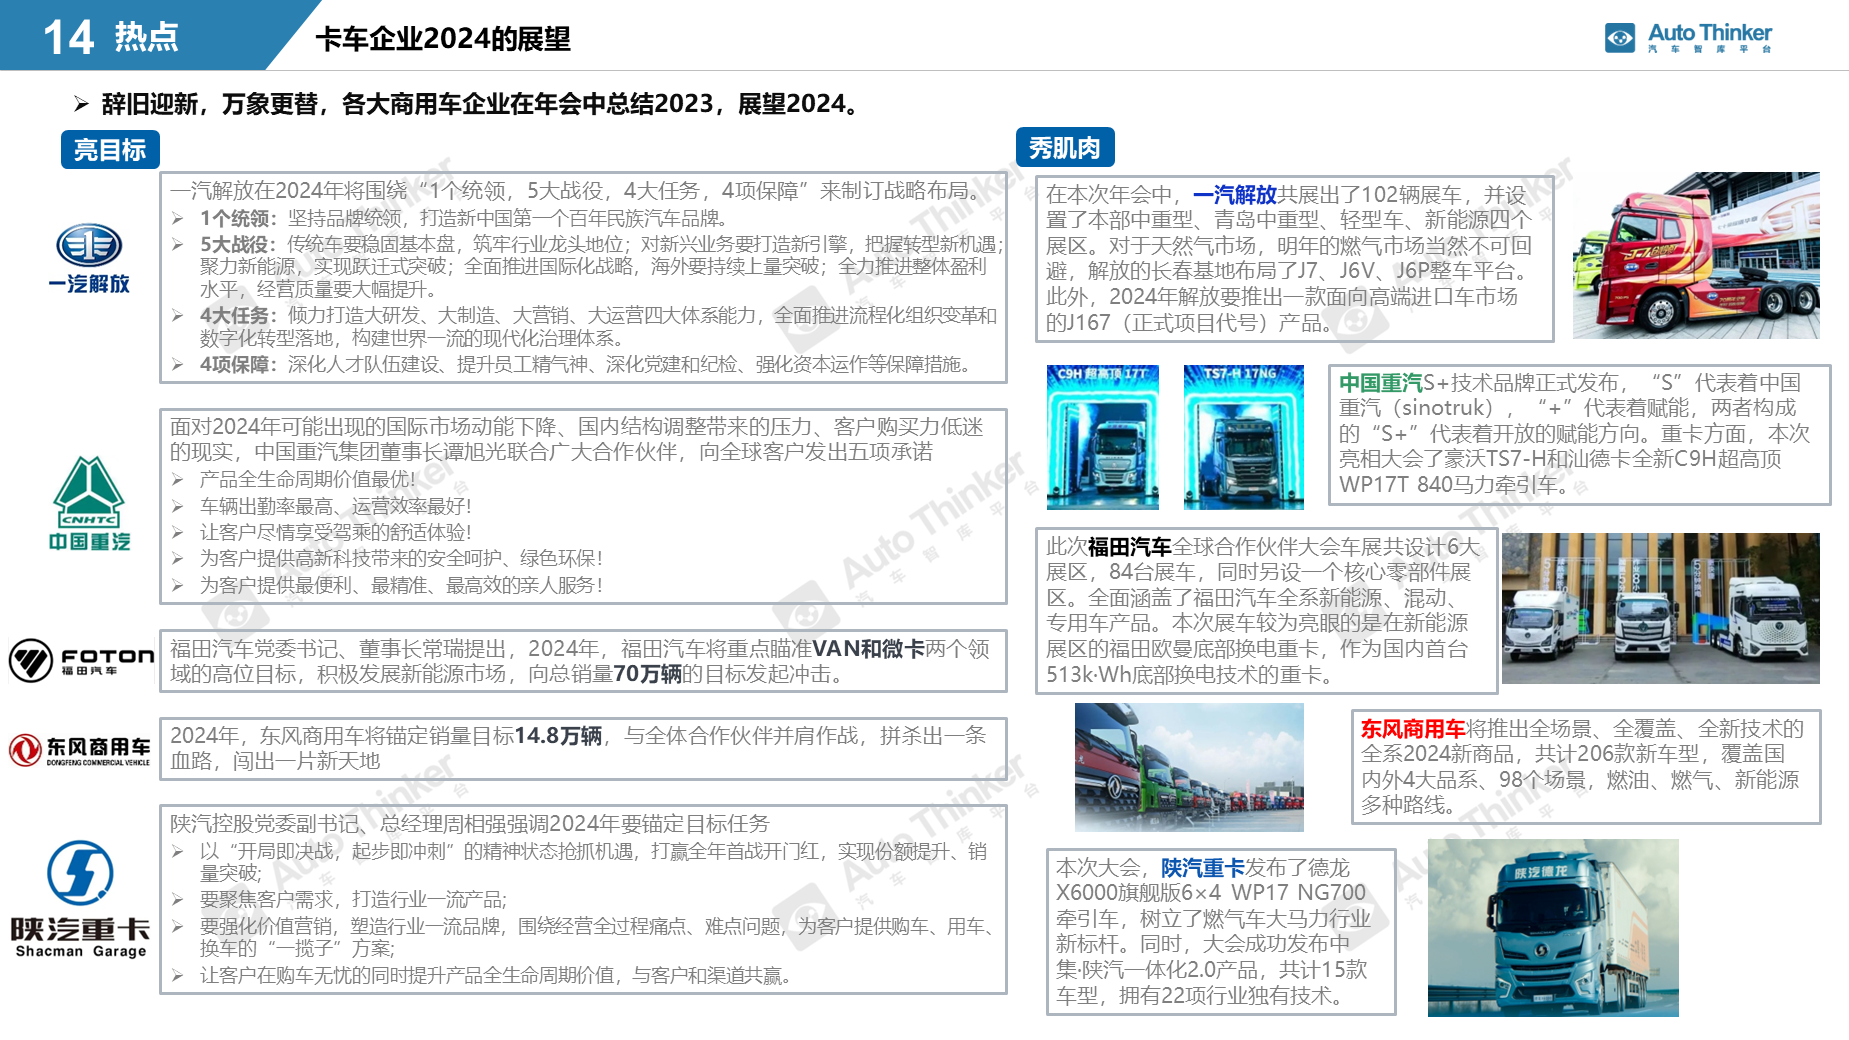1849x1040 pixels.
Task: Click the X6000旗舰版6×4 WP17 NG700 text
Action: (1210, 893)
